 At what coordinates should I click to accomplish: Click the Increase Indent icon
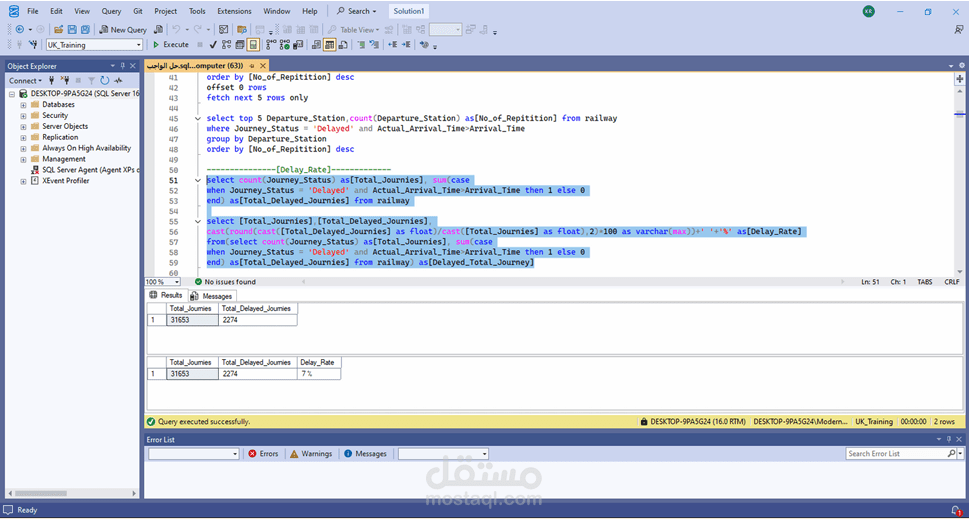pos(406,44)
